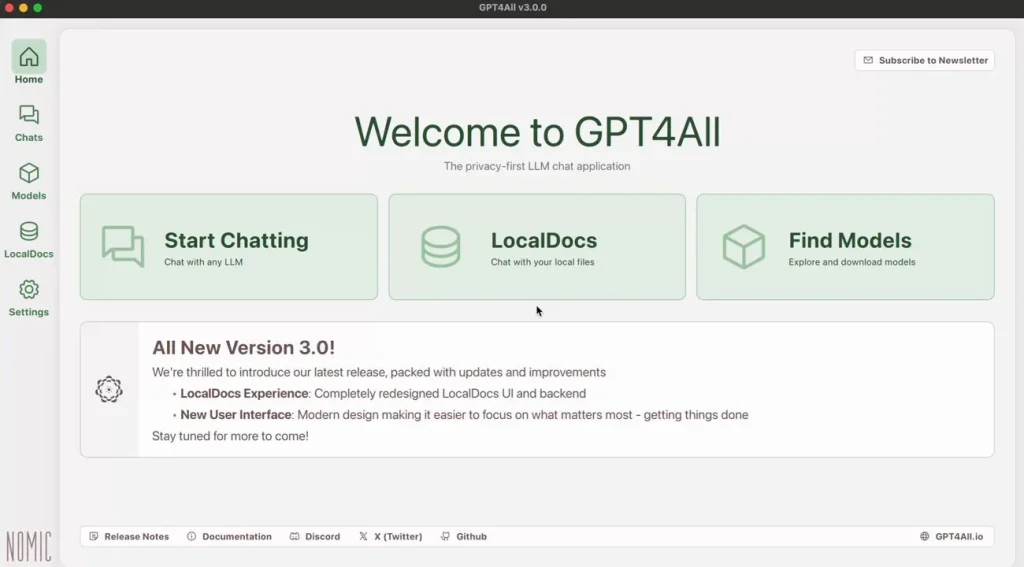Open the Documentation link
The height and width of the screenshot is (567, 1024).
point(229,537)
